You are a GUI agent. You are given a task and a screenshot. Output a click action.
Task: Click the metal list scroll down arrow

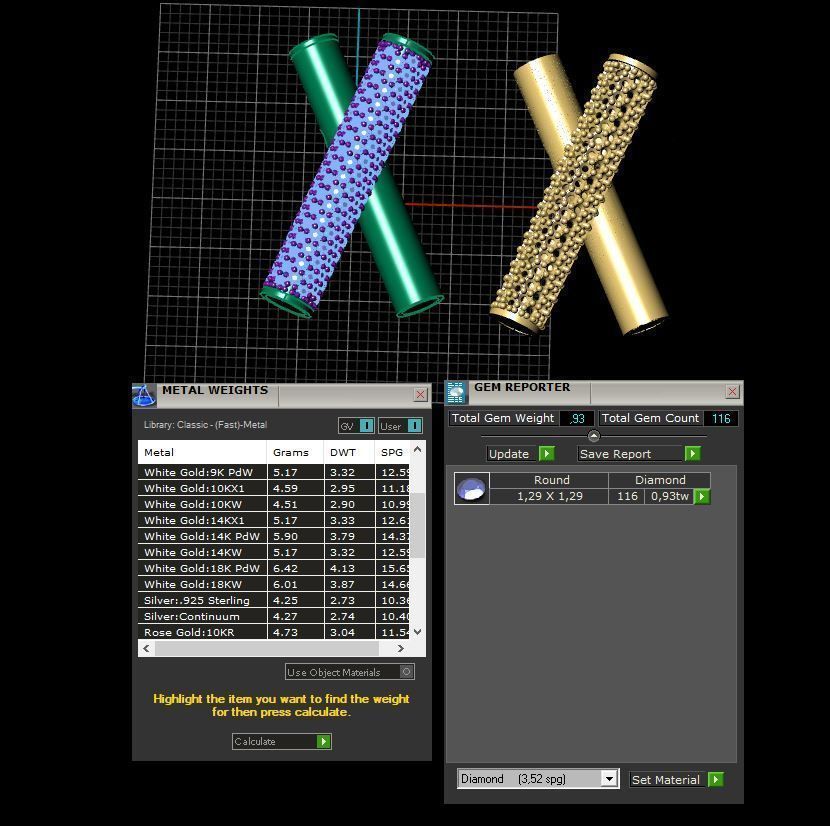pos(418,632)
